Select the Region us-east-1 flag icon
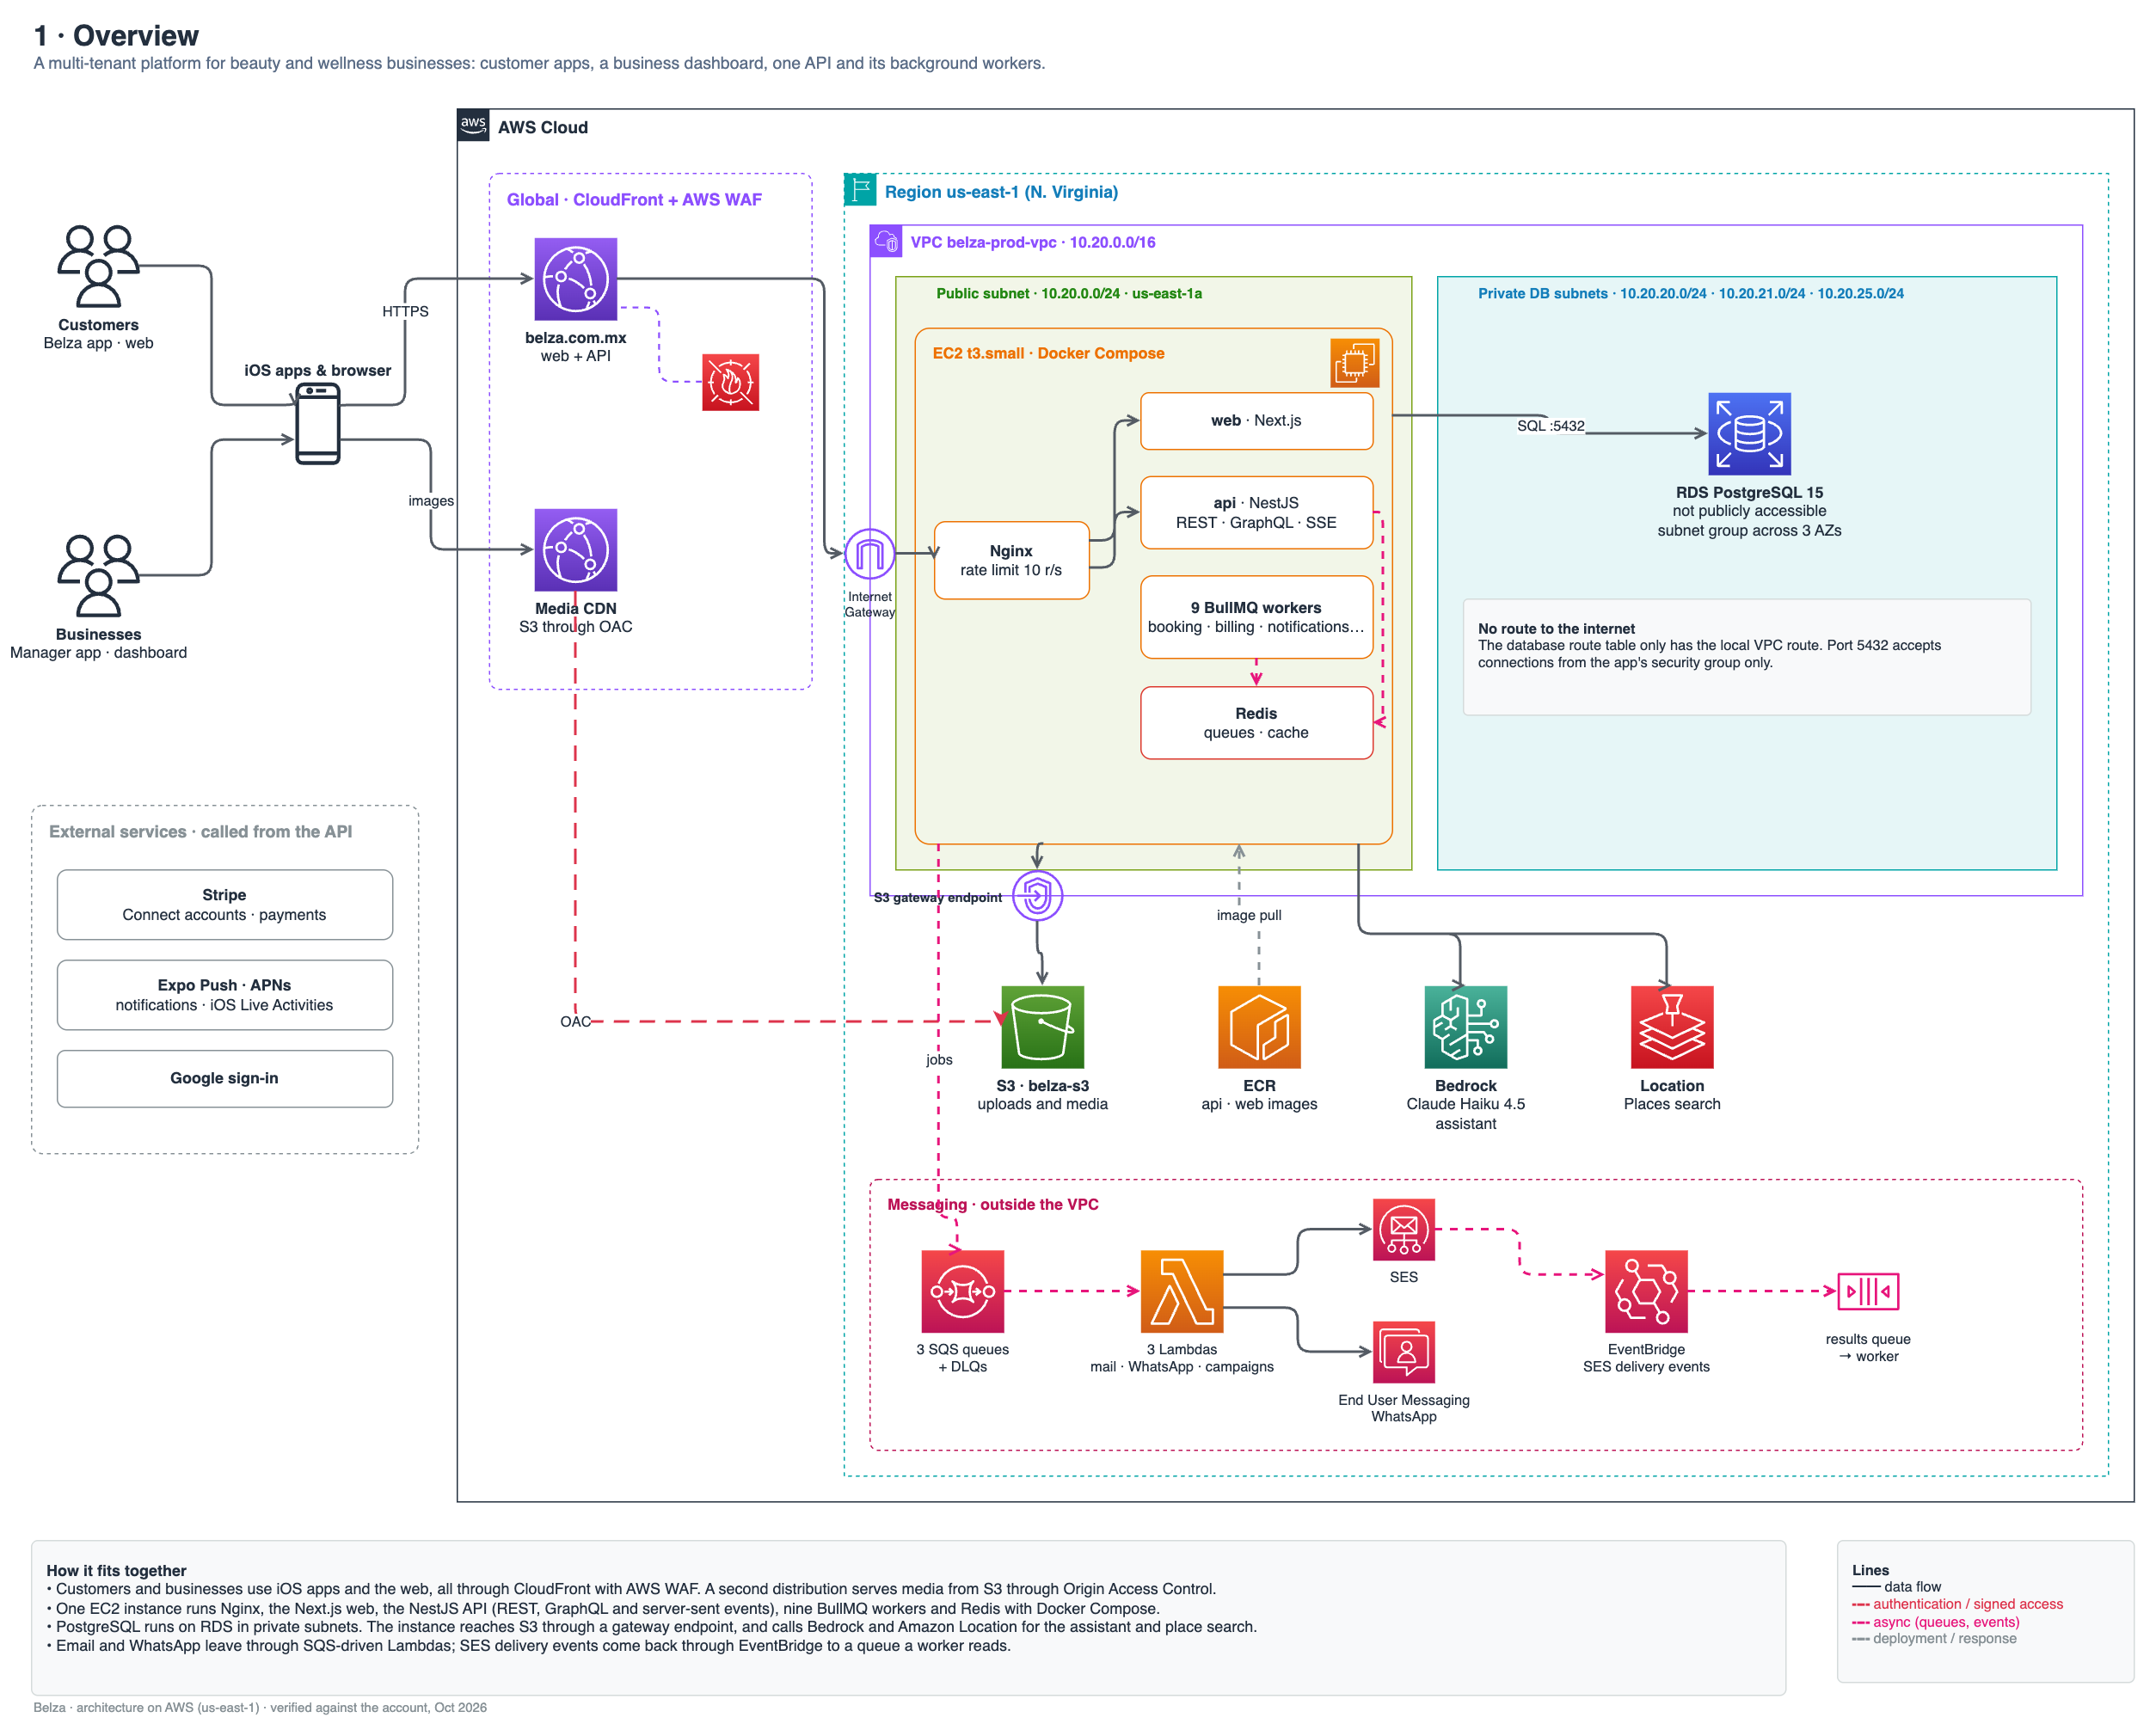The width and height of the screenshot is (2156, 1736). coord(860,189)
